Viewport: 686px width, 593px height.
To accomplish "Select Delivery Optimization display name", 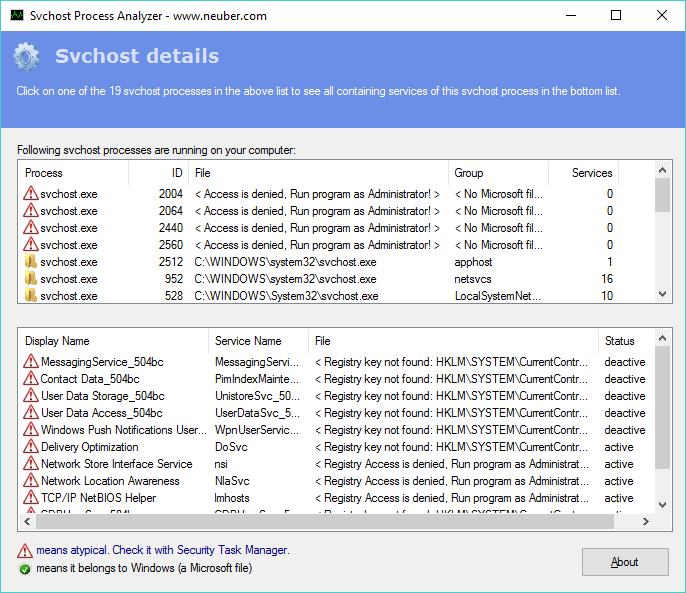I will coord(89,447).
